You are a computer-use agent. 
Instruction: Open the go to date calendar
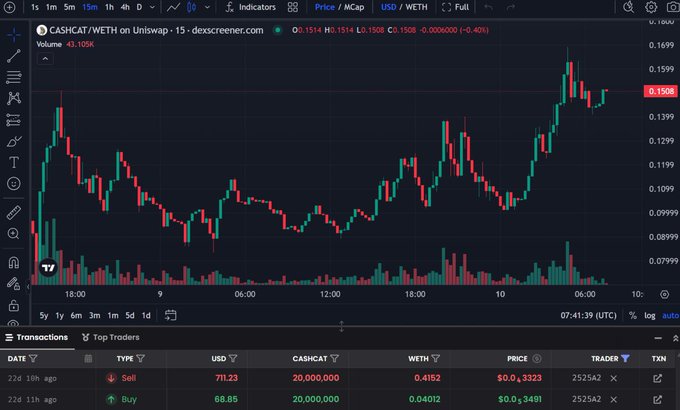click(x=170, y=315)
